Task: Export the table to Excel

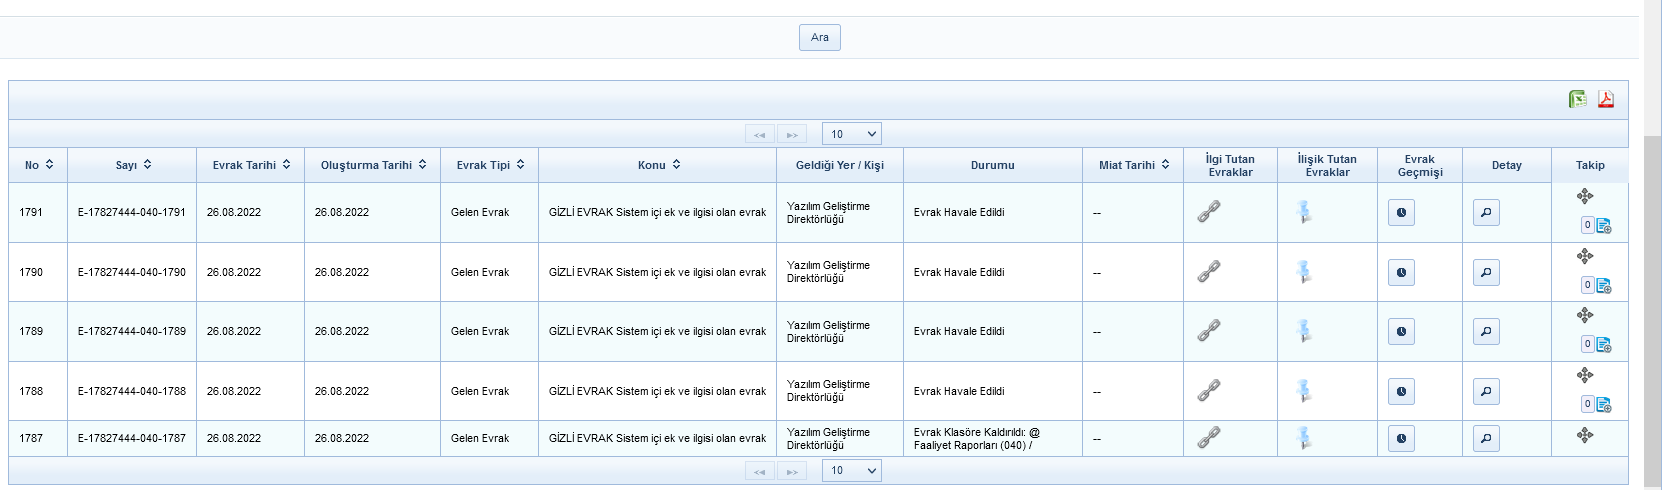Action: click(1578, 99)
